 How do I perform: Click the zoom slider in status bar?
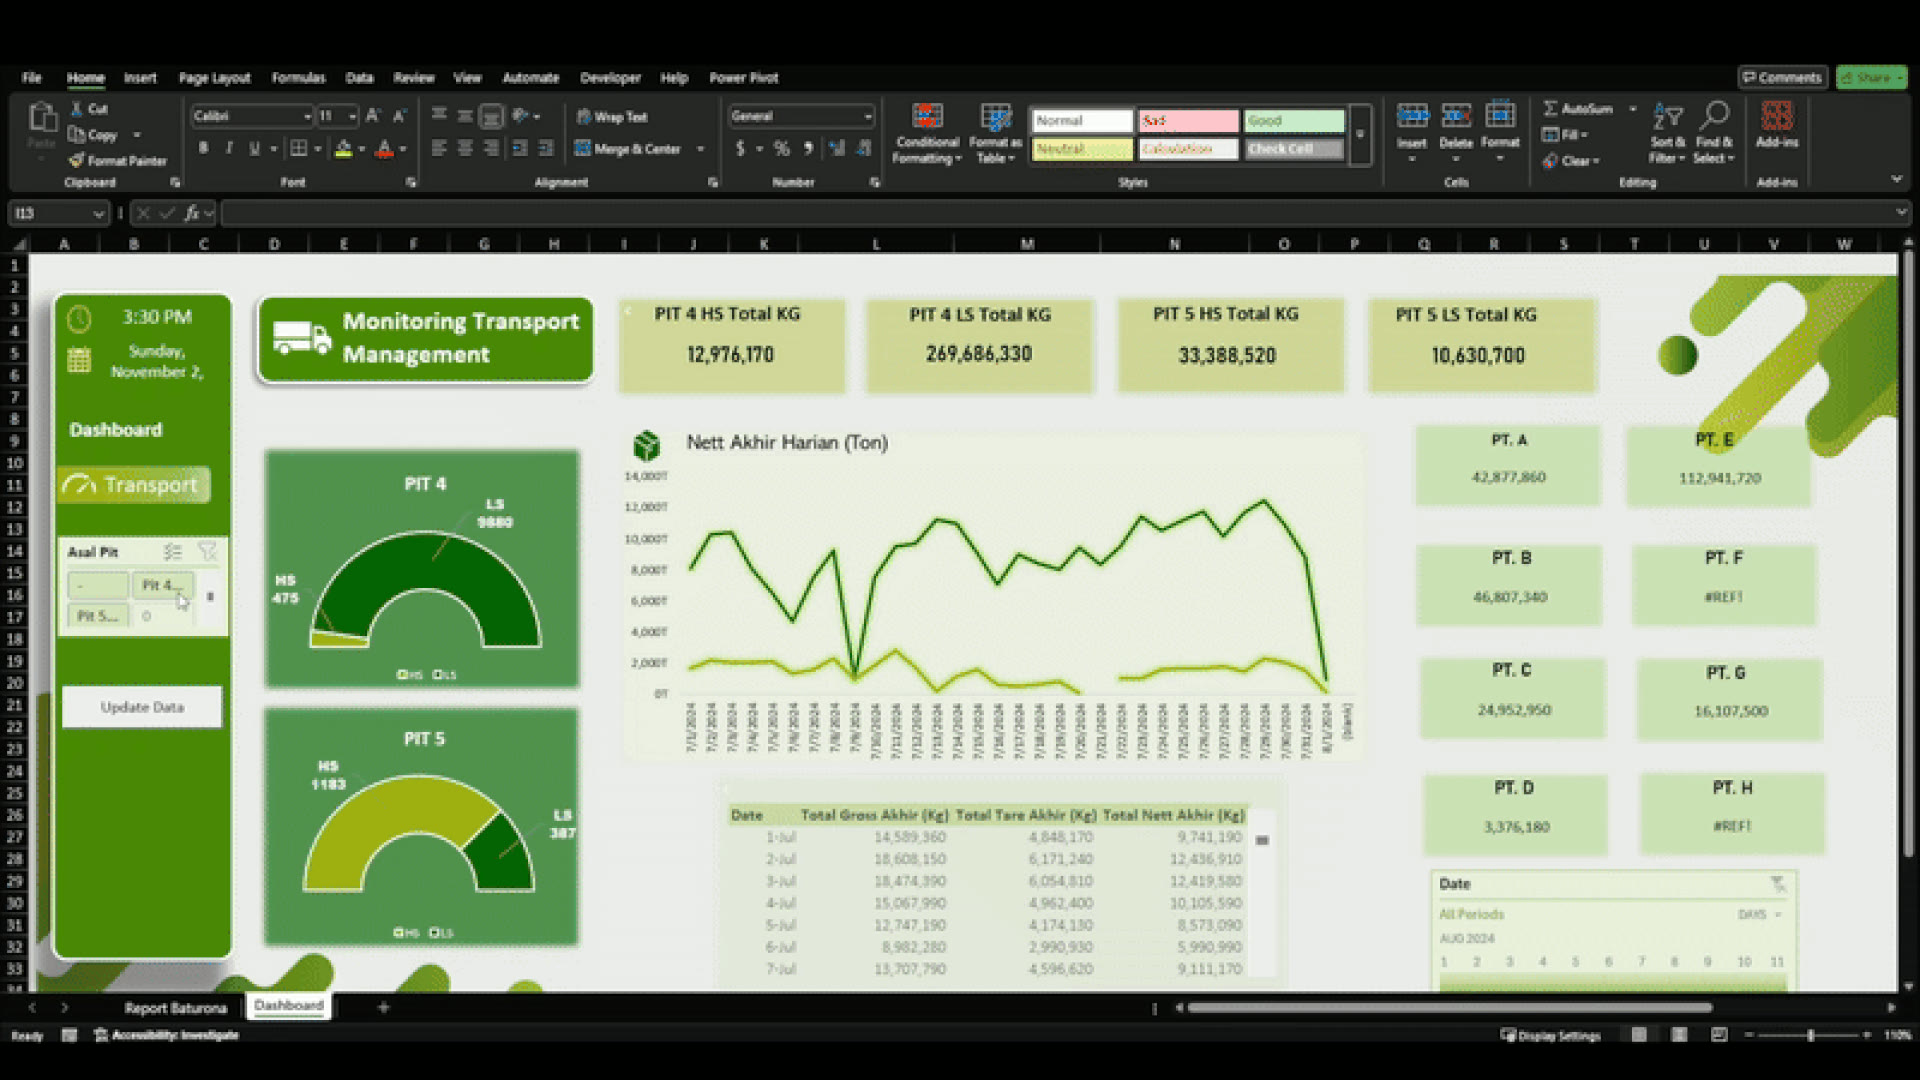[1810, 1035]
